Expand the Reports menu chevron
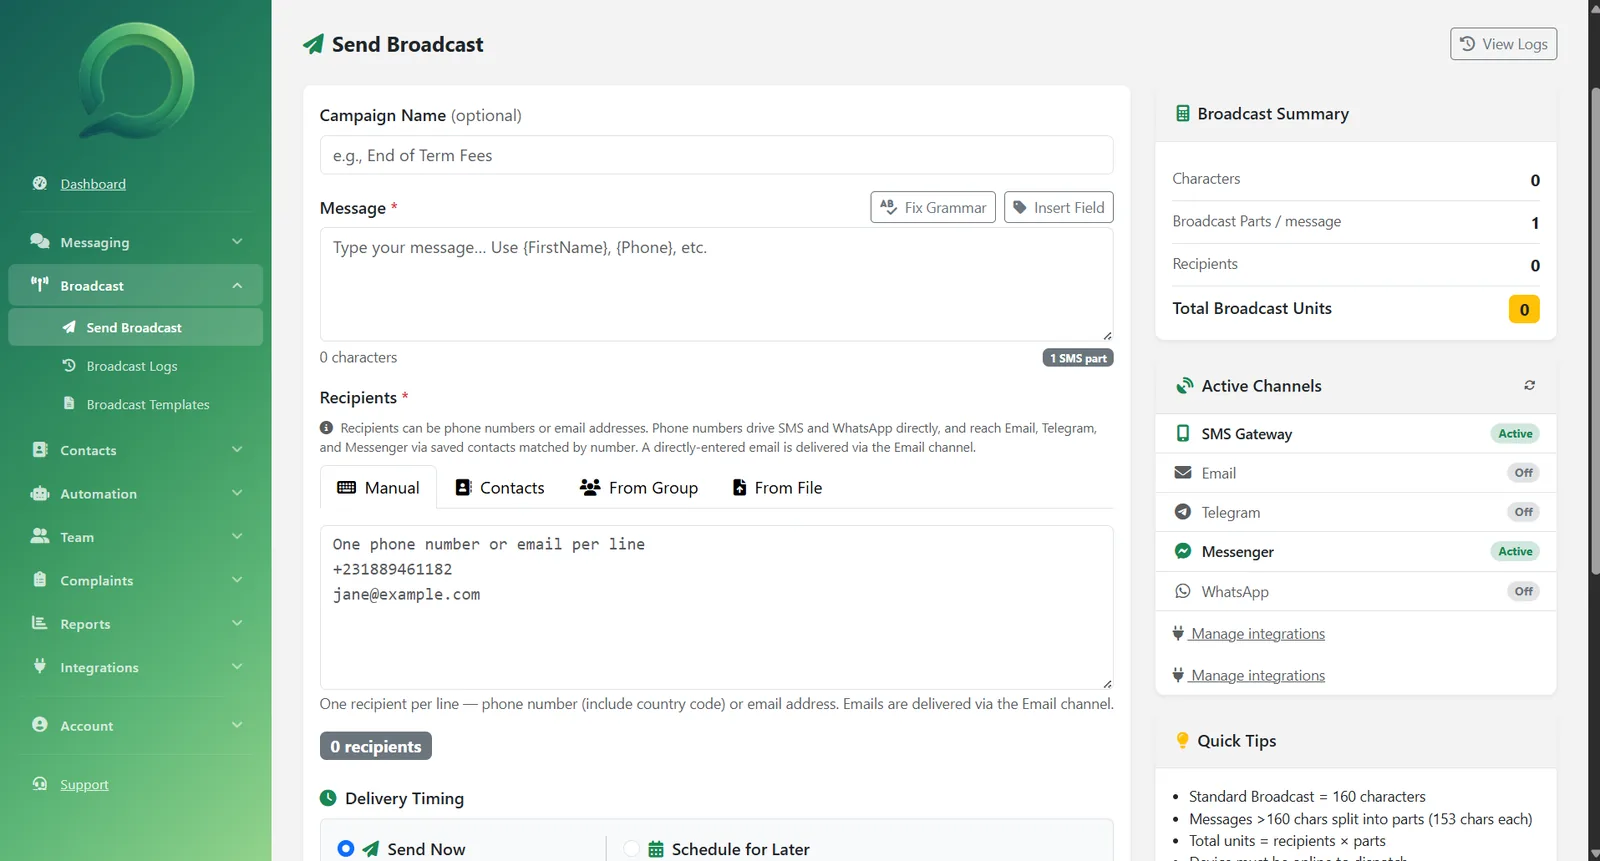The height and width of the screenshot is (861, 1600). pos(237,623)
